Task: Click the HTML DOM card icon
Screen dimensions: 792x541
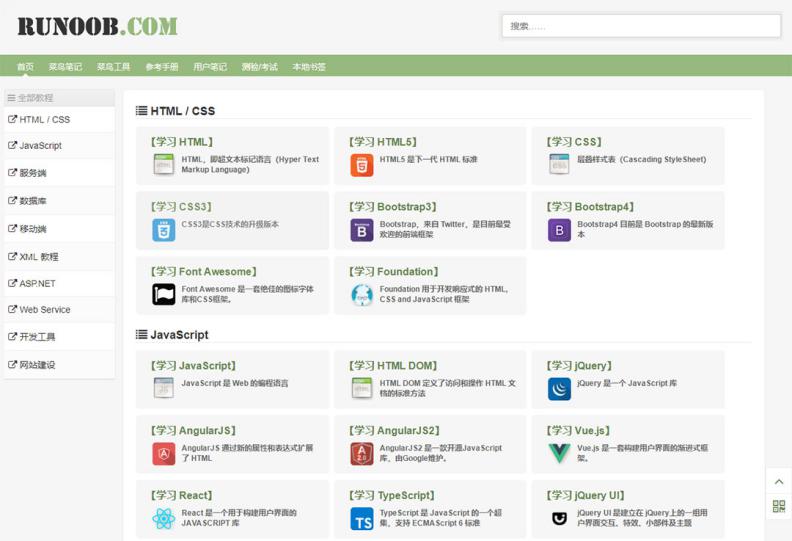Action: pos(362,388)
